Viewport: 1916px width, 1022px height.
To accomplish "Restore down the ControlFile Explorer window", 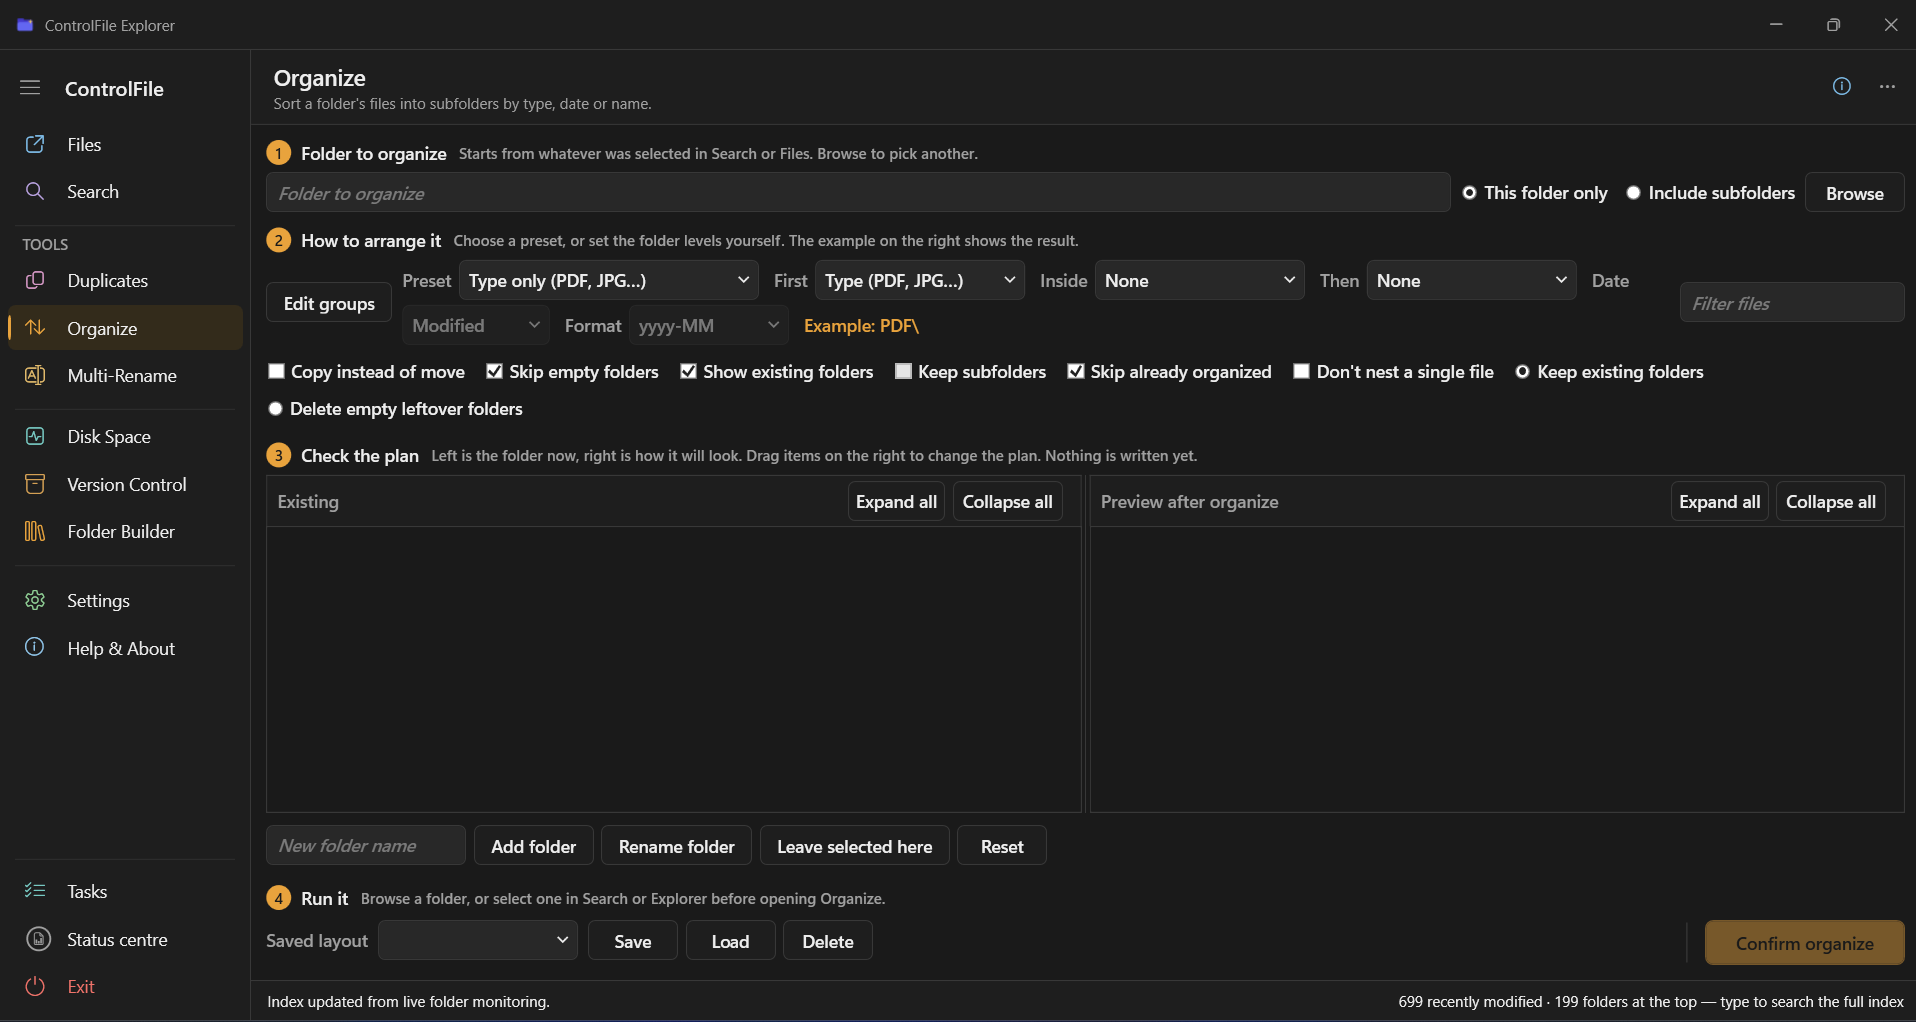I will 1833,25.
